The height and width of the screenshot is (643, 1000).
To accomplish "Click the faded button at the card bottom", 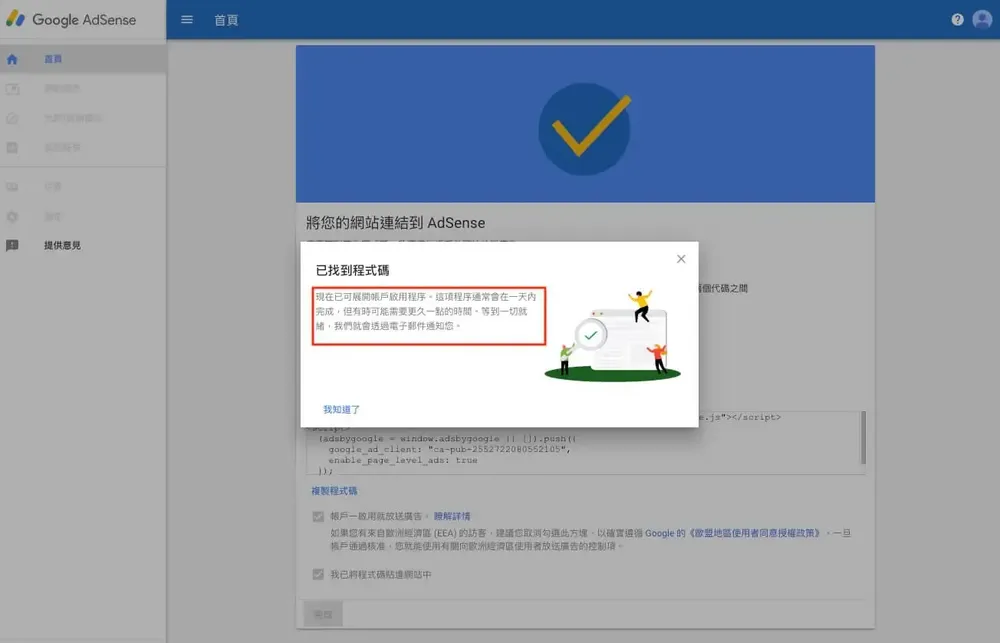I will 323,614.
